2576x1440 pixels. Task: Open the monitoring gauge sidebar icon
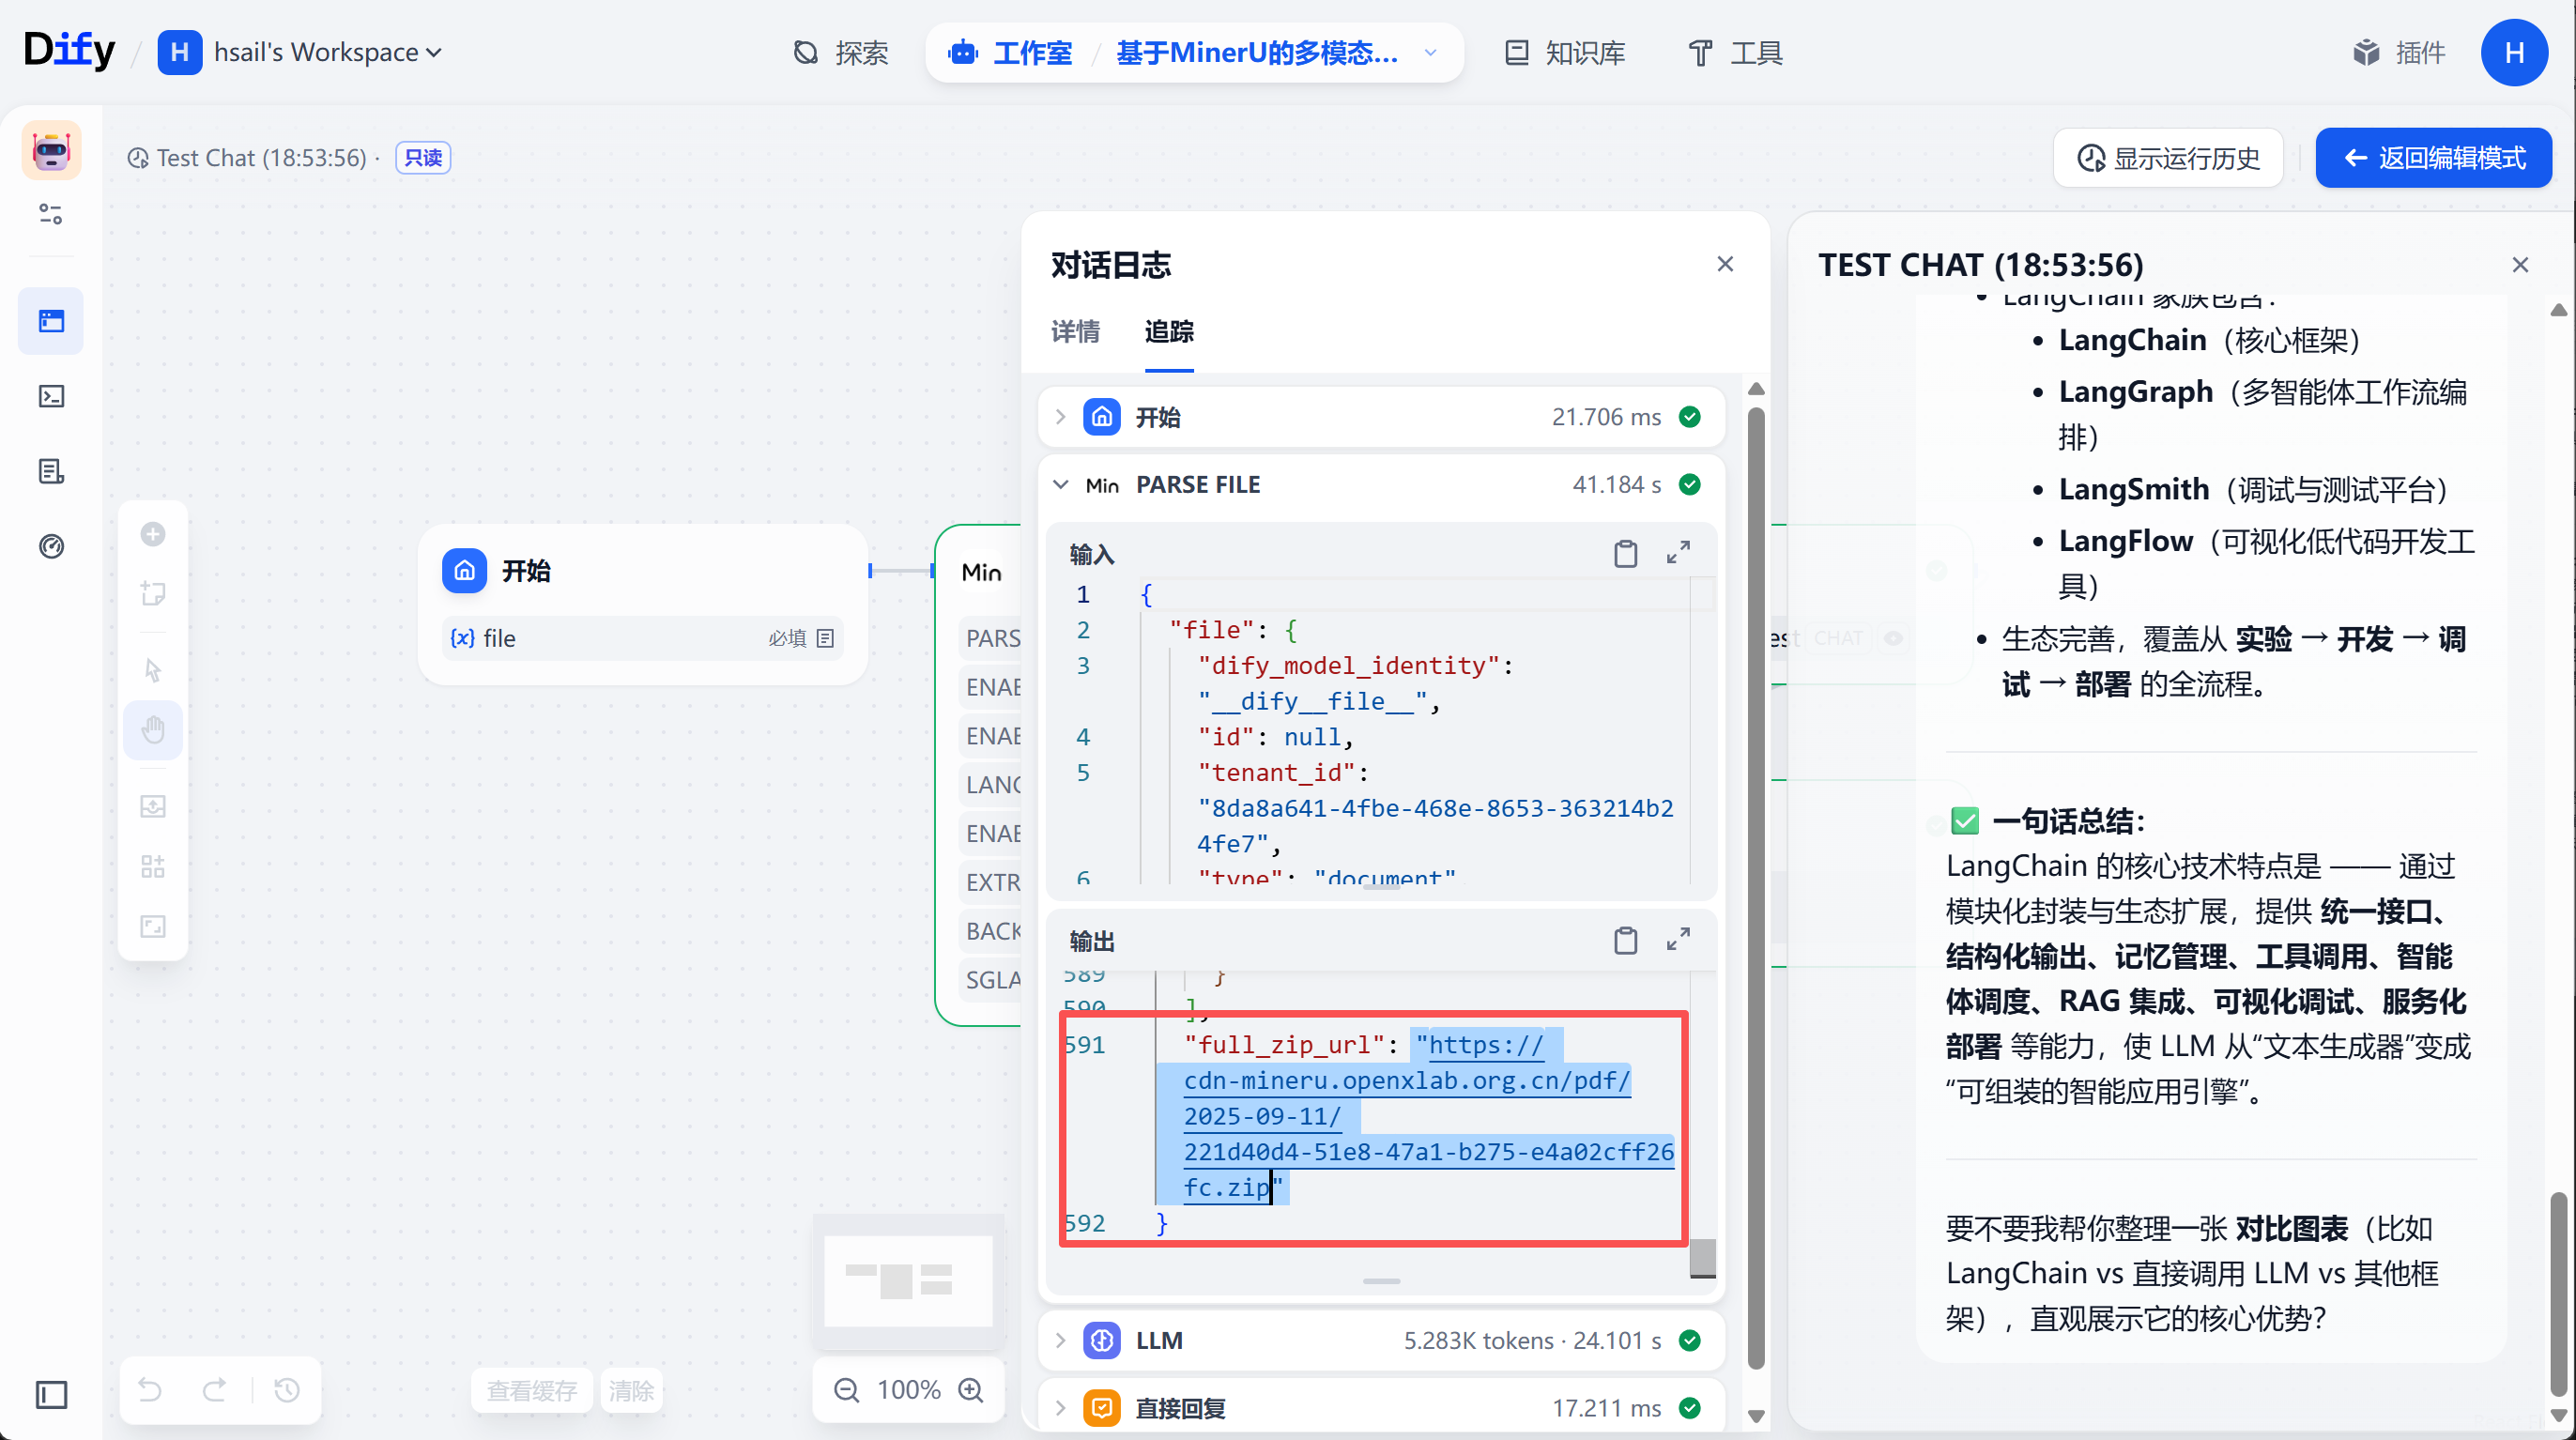(51, 546)
